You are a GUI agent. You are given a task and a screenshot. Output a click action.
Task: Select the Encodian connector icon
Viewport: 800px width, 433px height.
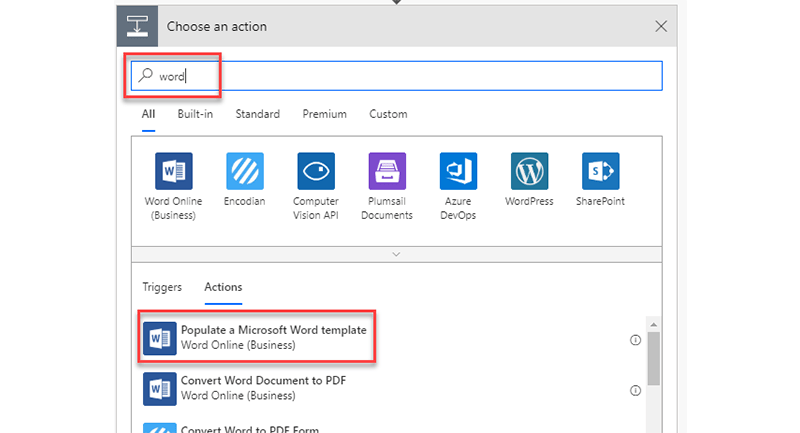tap(245, 171)
